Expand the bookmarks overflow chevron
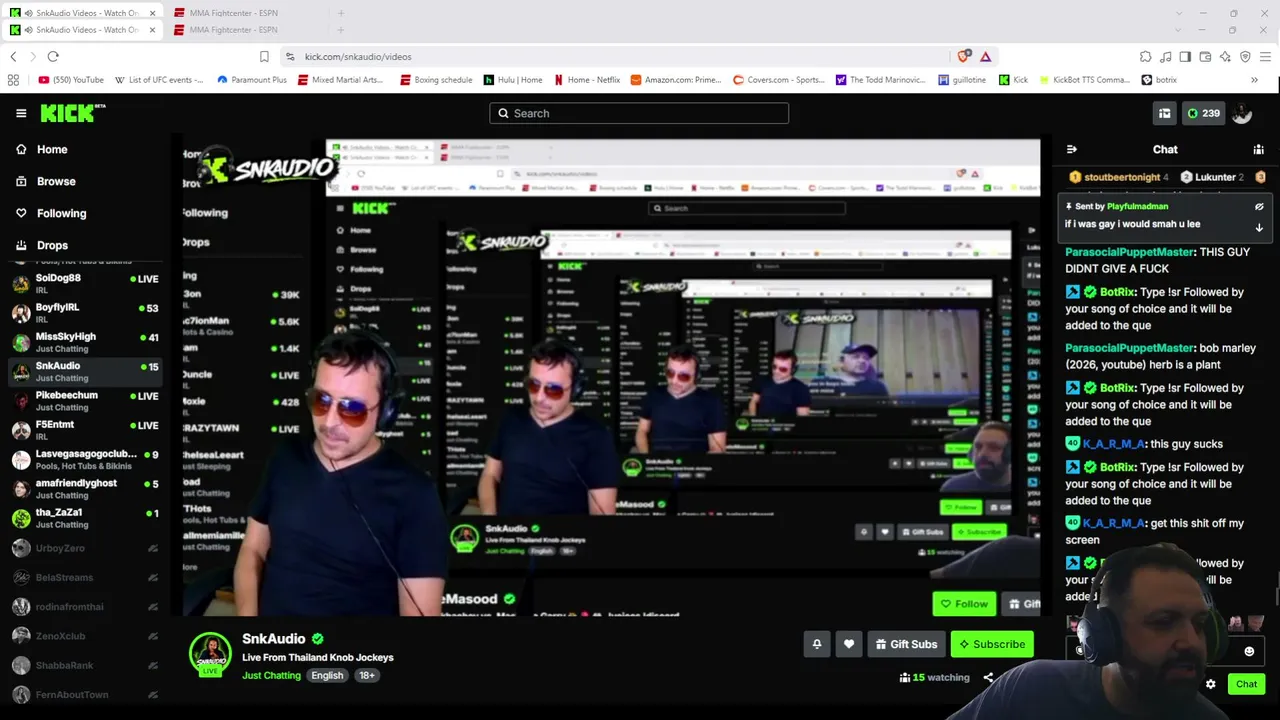This screenshot has width=1280, height=720. pos(1254,80)
